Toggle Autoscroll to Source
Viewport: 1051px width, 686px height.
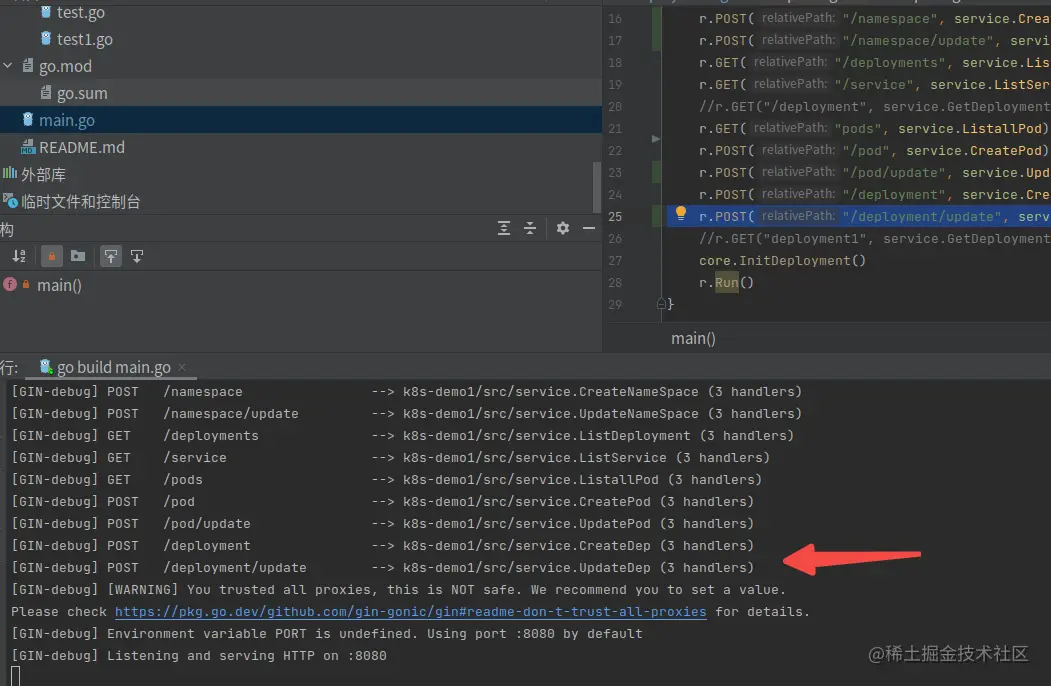111,256
